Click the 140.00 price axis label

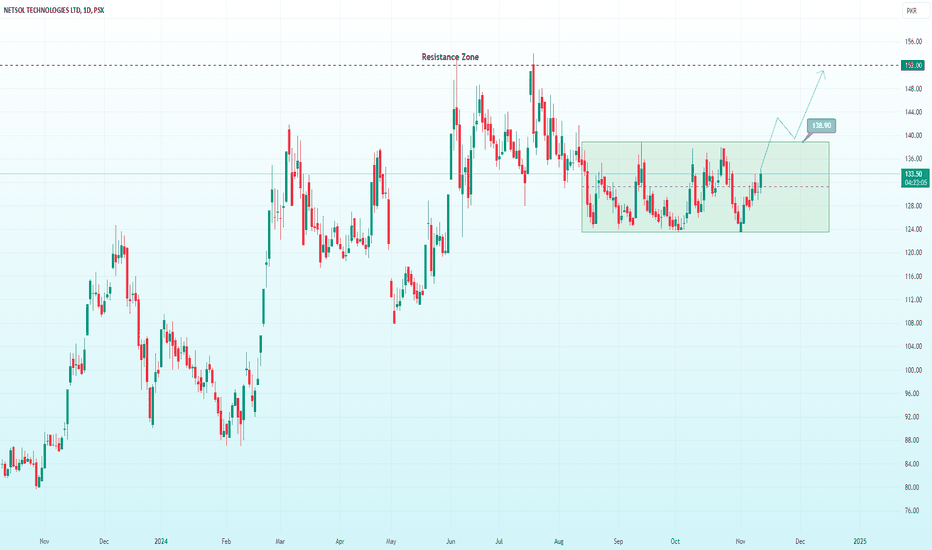[913, 136]
